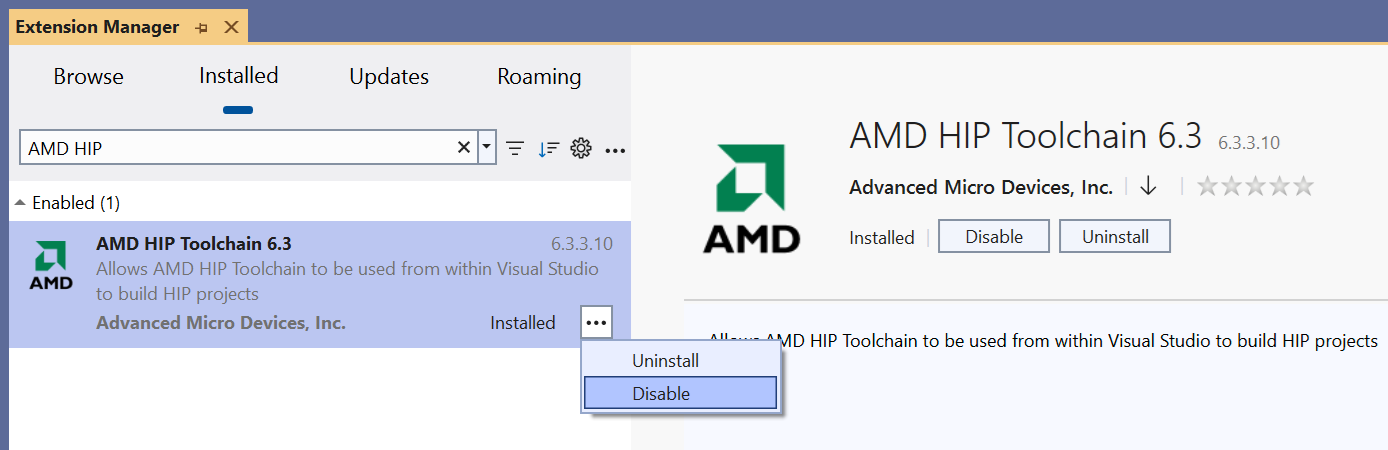Open the Updates tab
This screenshot has width=1388, height=450.
coord(389,77)
